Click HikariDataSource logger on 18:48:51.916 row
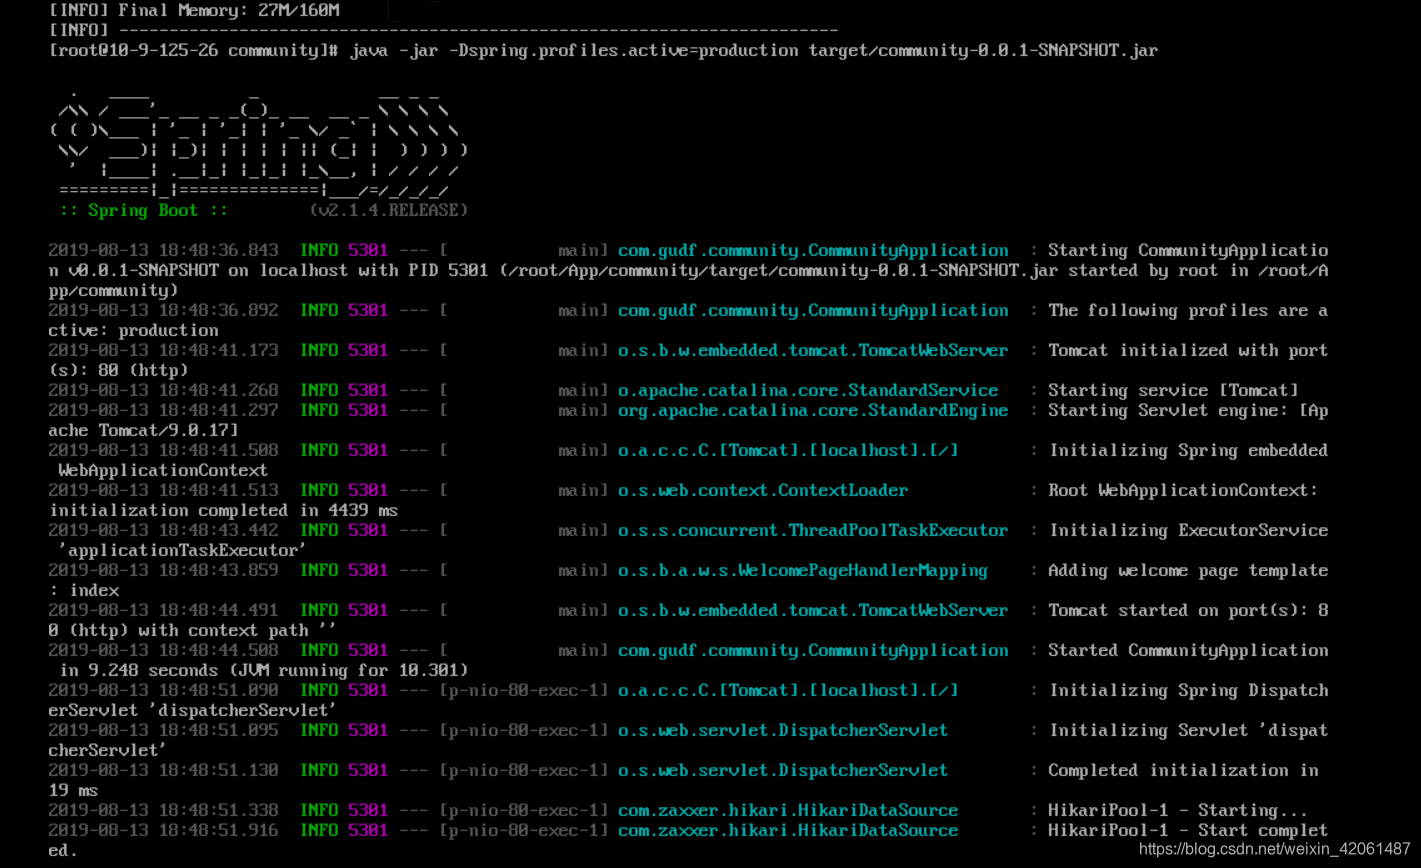Viewport: 1421px width, 868px height. coord(788,831)
